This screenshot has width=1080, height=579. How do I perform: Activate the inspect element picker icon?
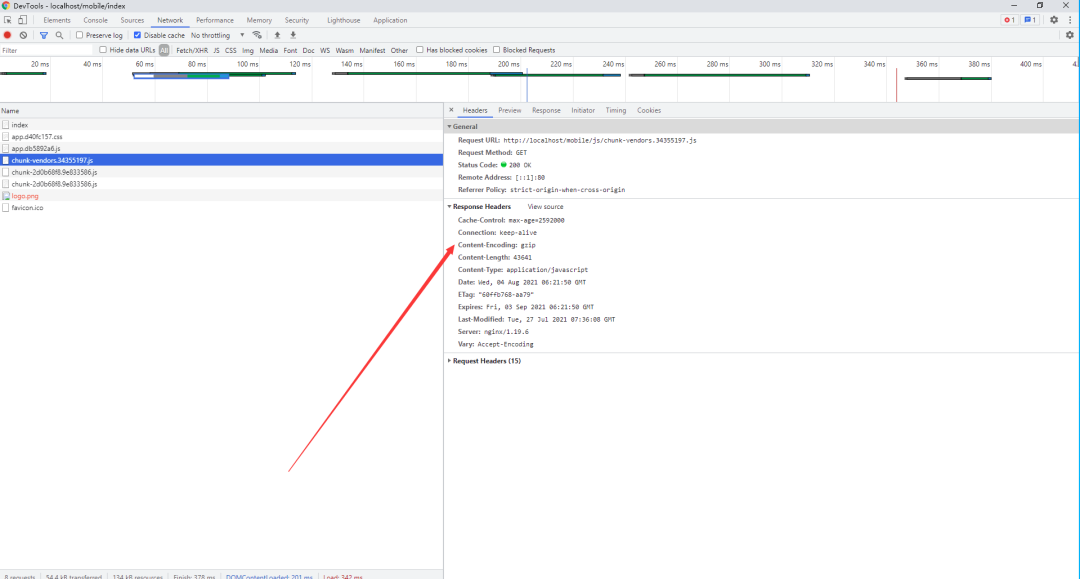(8, 20)
